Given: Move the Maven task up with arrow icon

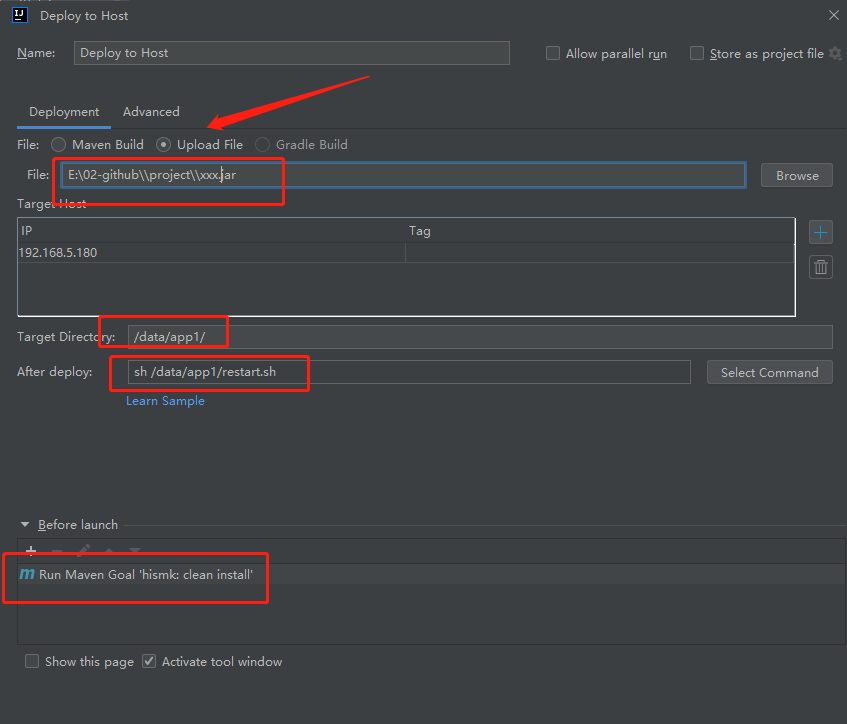Looking at the screenshot, I should pos(107,549).
